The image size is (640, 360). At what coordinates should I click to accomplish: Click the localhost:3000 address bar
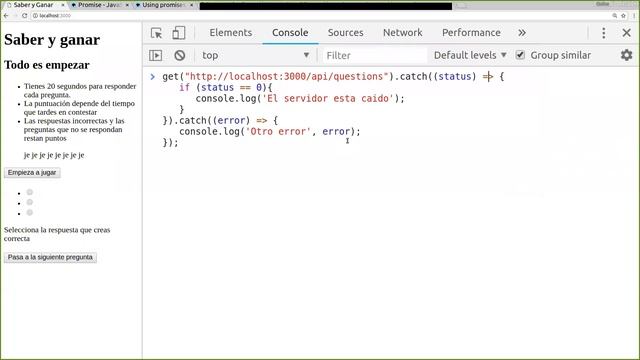(320, 16)
